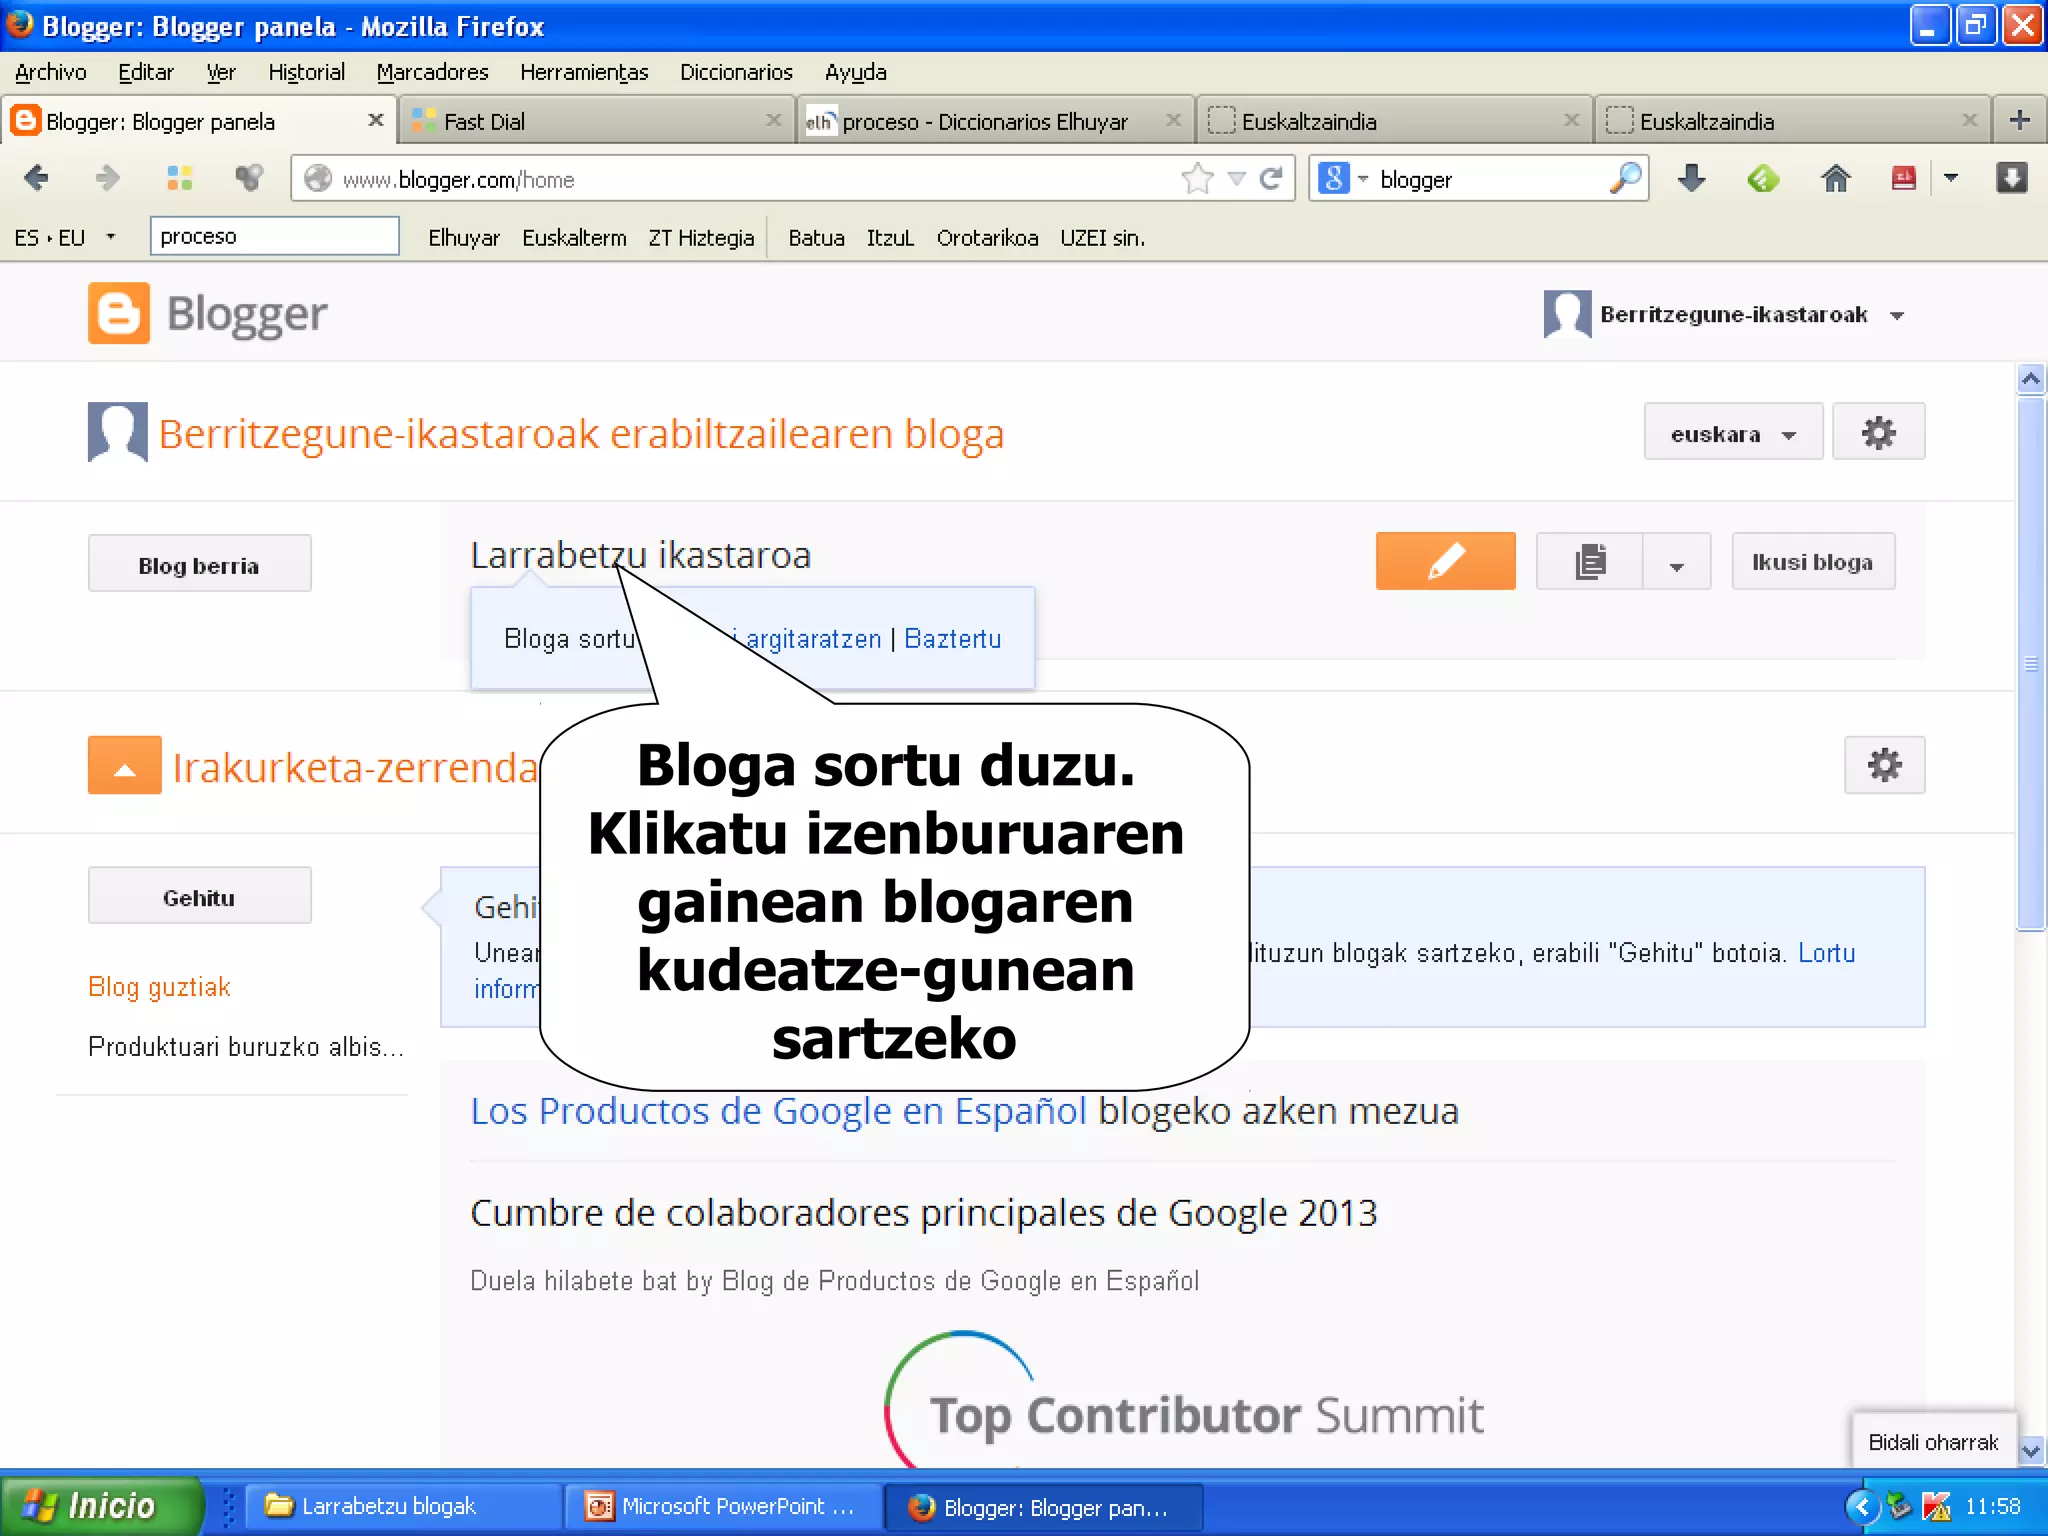Collapse the Irakurketa-zerrenda section

pyautogui.click(x=125, y=766)
